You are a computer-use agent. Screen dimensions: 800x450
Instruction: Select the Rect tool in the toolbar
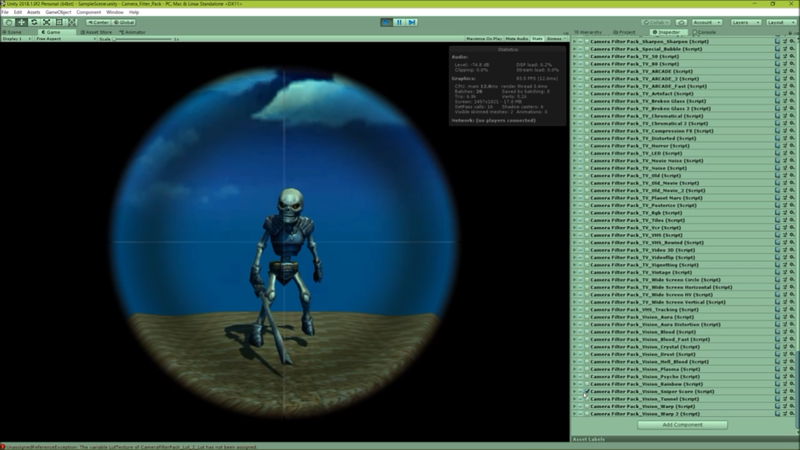point(60,22)
